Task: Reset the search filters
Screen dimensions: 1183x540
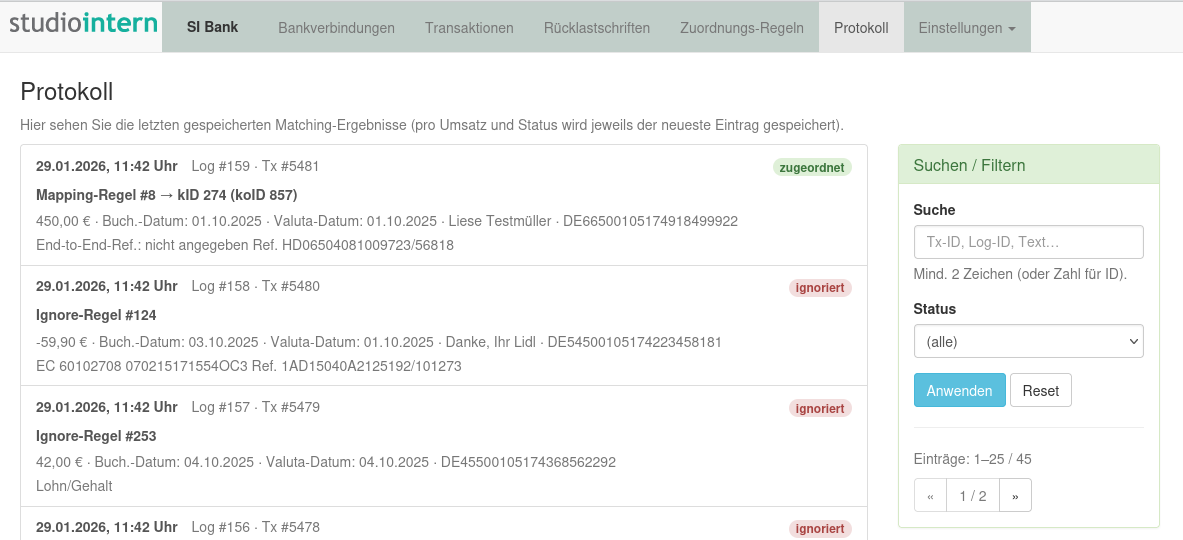Action: pos(1040,391)
